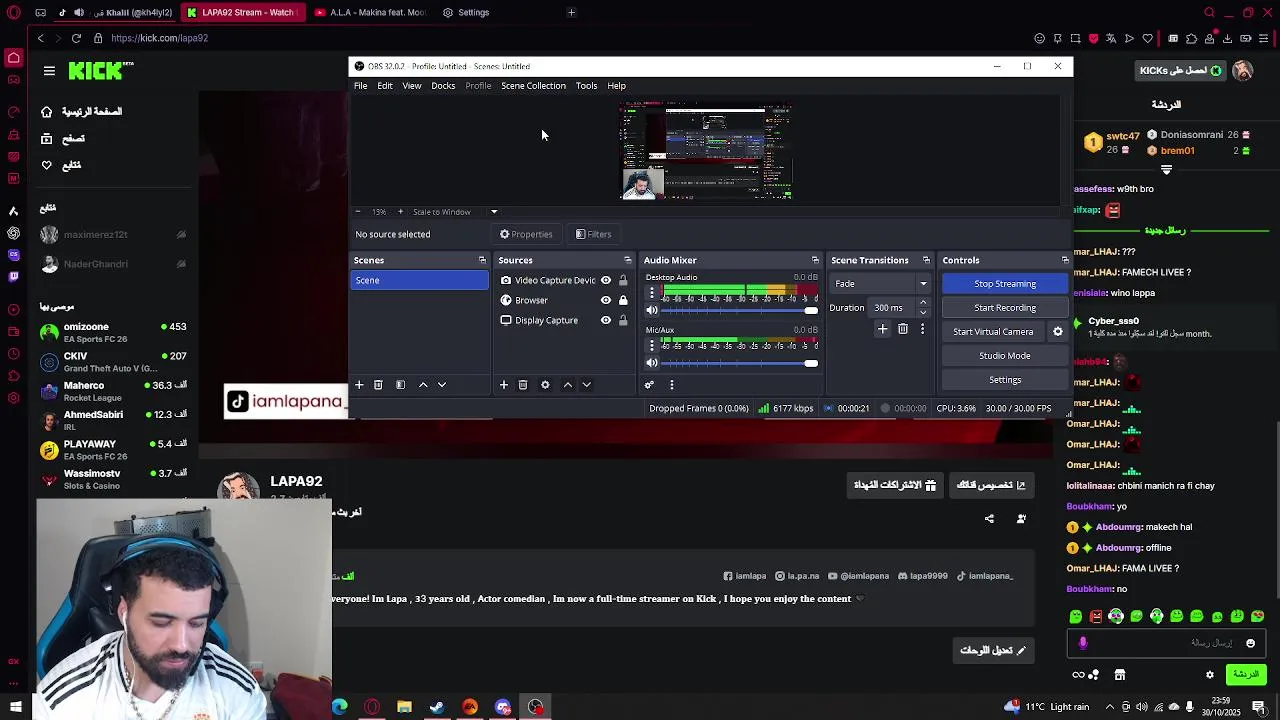
Task: Remove selected source via trash icon
Action: [x=523, y=385]
